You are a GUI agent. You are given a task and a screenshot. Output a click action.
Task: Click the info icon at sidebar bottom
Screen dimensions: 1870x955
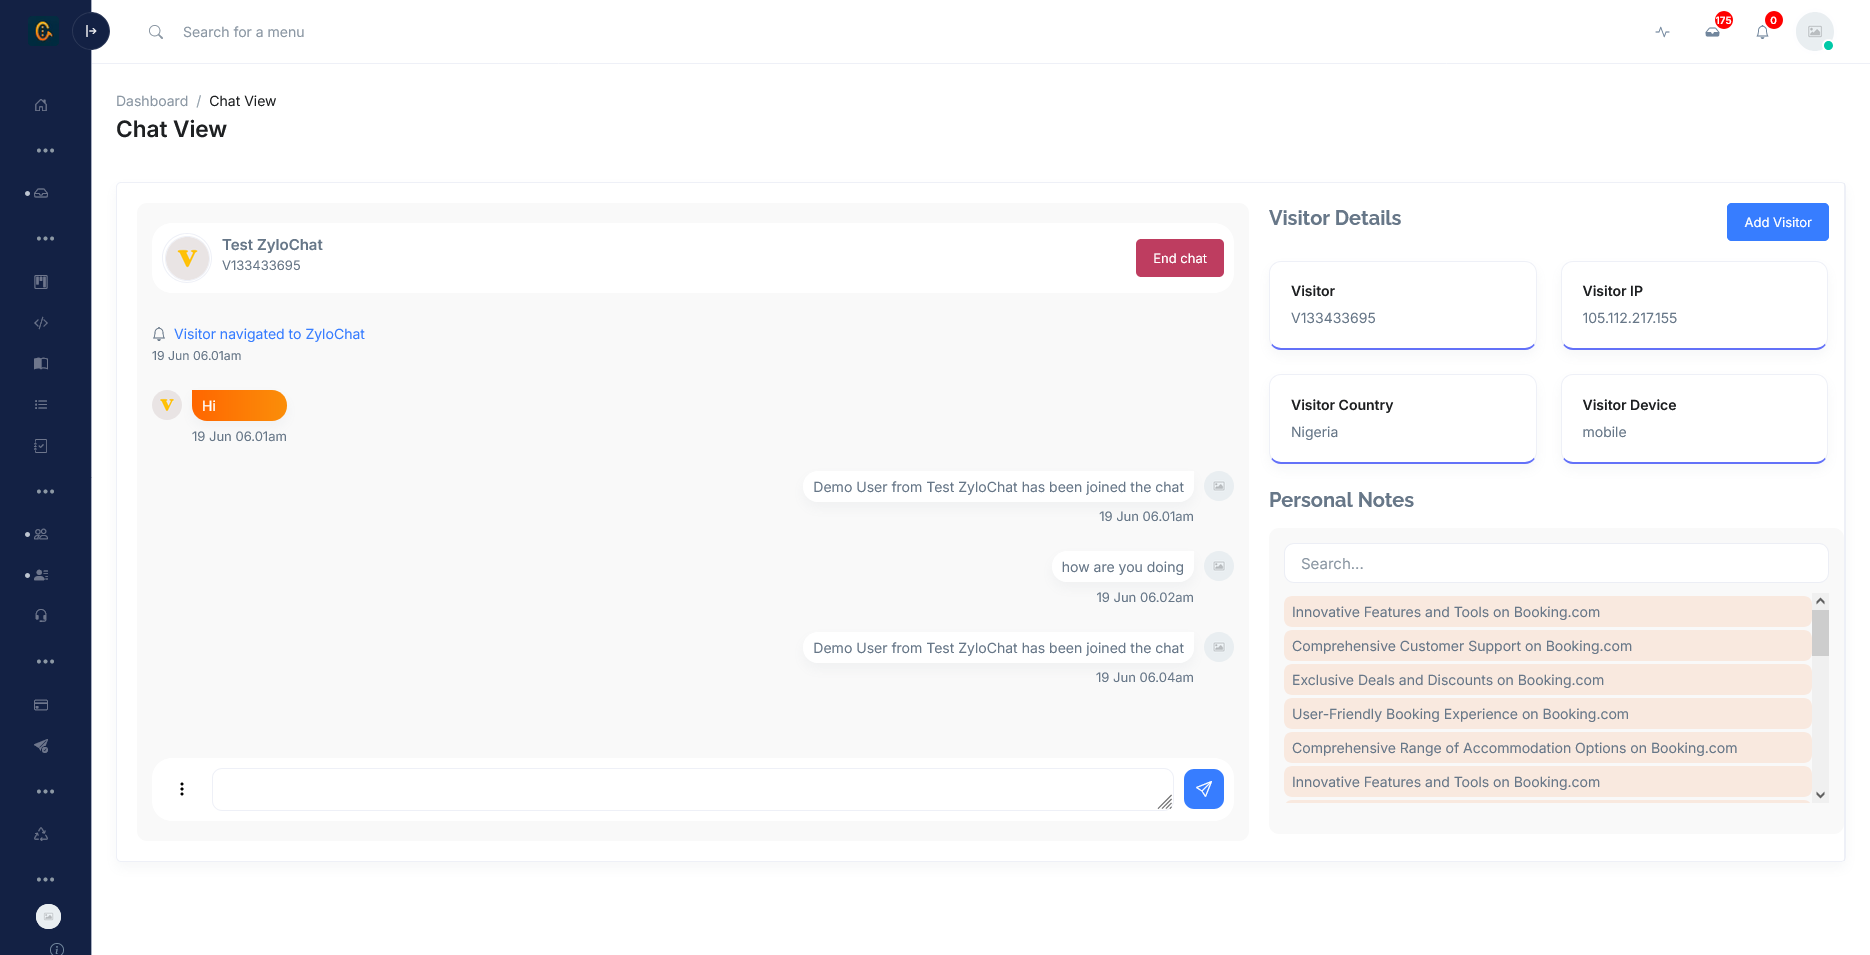[57, 949]
